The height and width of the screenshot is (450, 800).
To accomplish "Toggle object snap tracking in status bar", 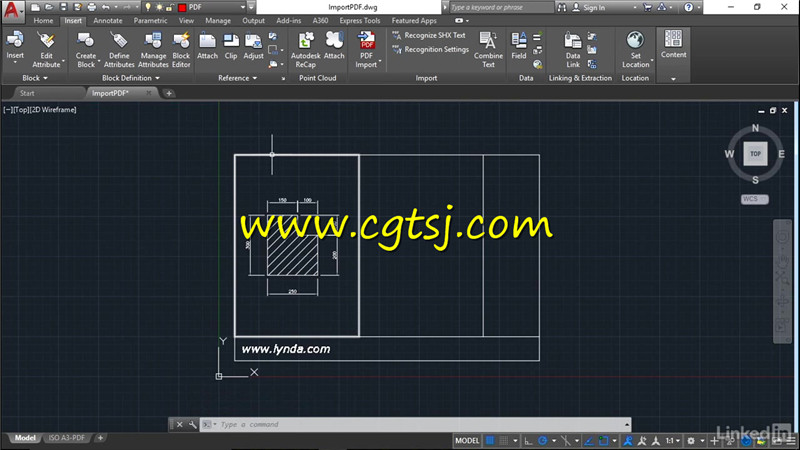I will coord(589,441).
